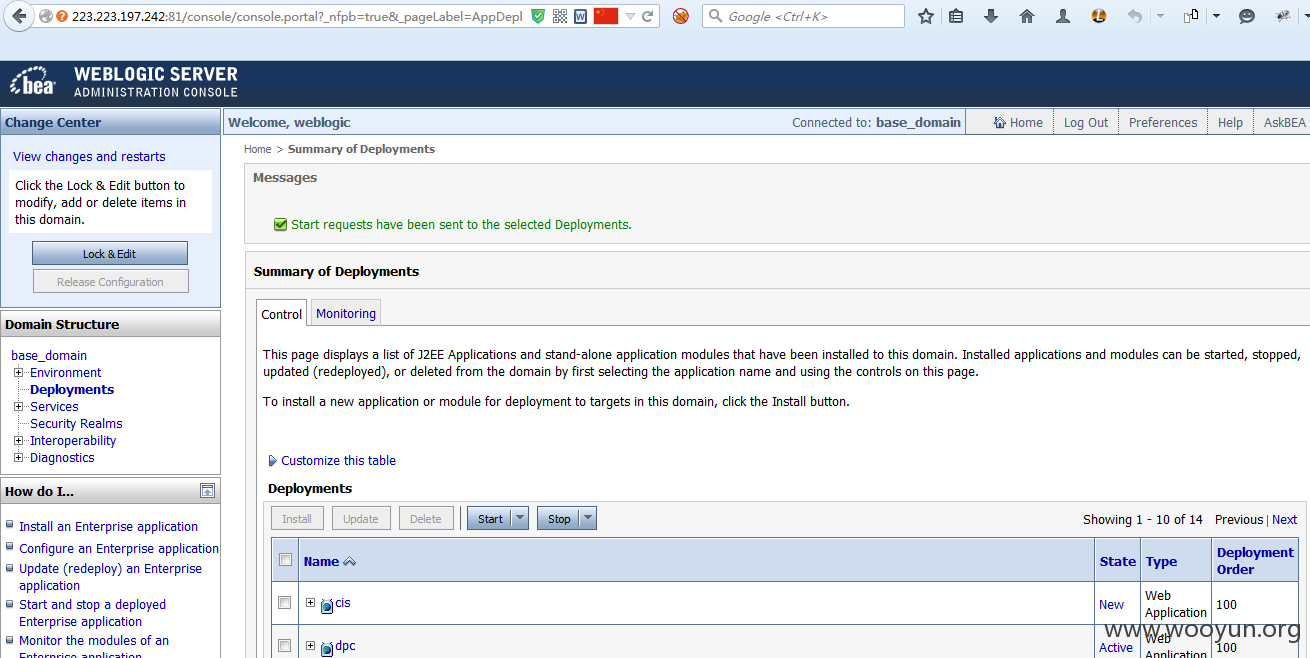Click the person silhouette toolbar icon
The image size is (1310, 658).
(1063, 16)
